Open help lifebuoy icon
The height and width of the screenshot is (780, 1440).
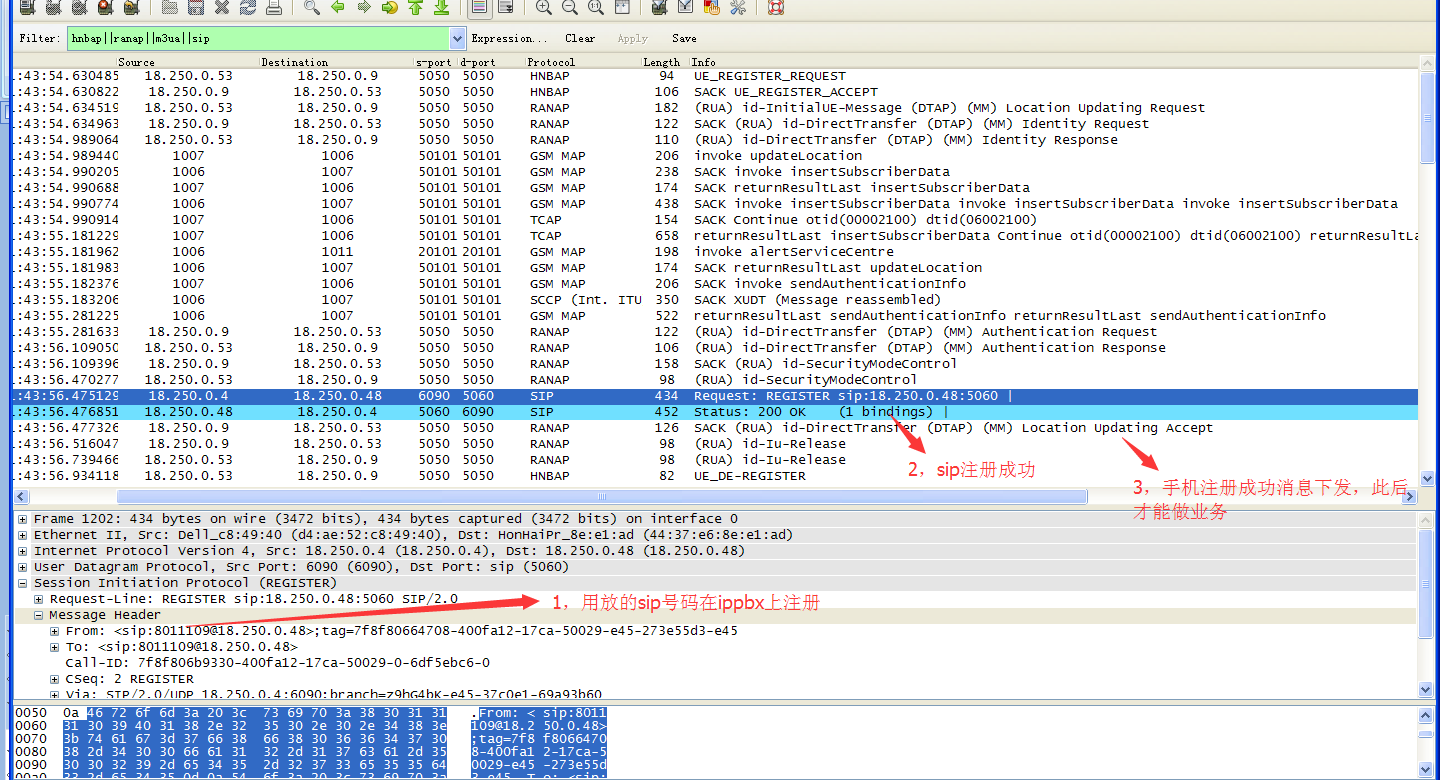[x=776, y=8]
